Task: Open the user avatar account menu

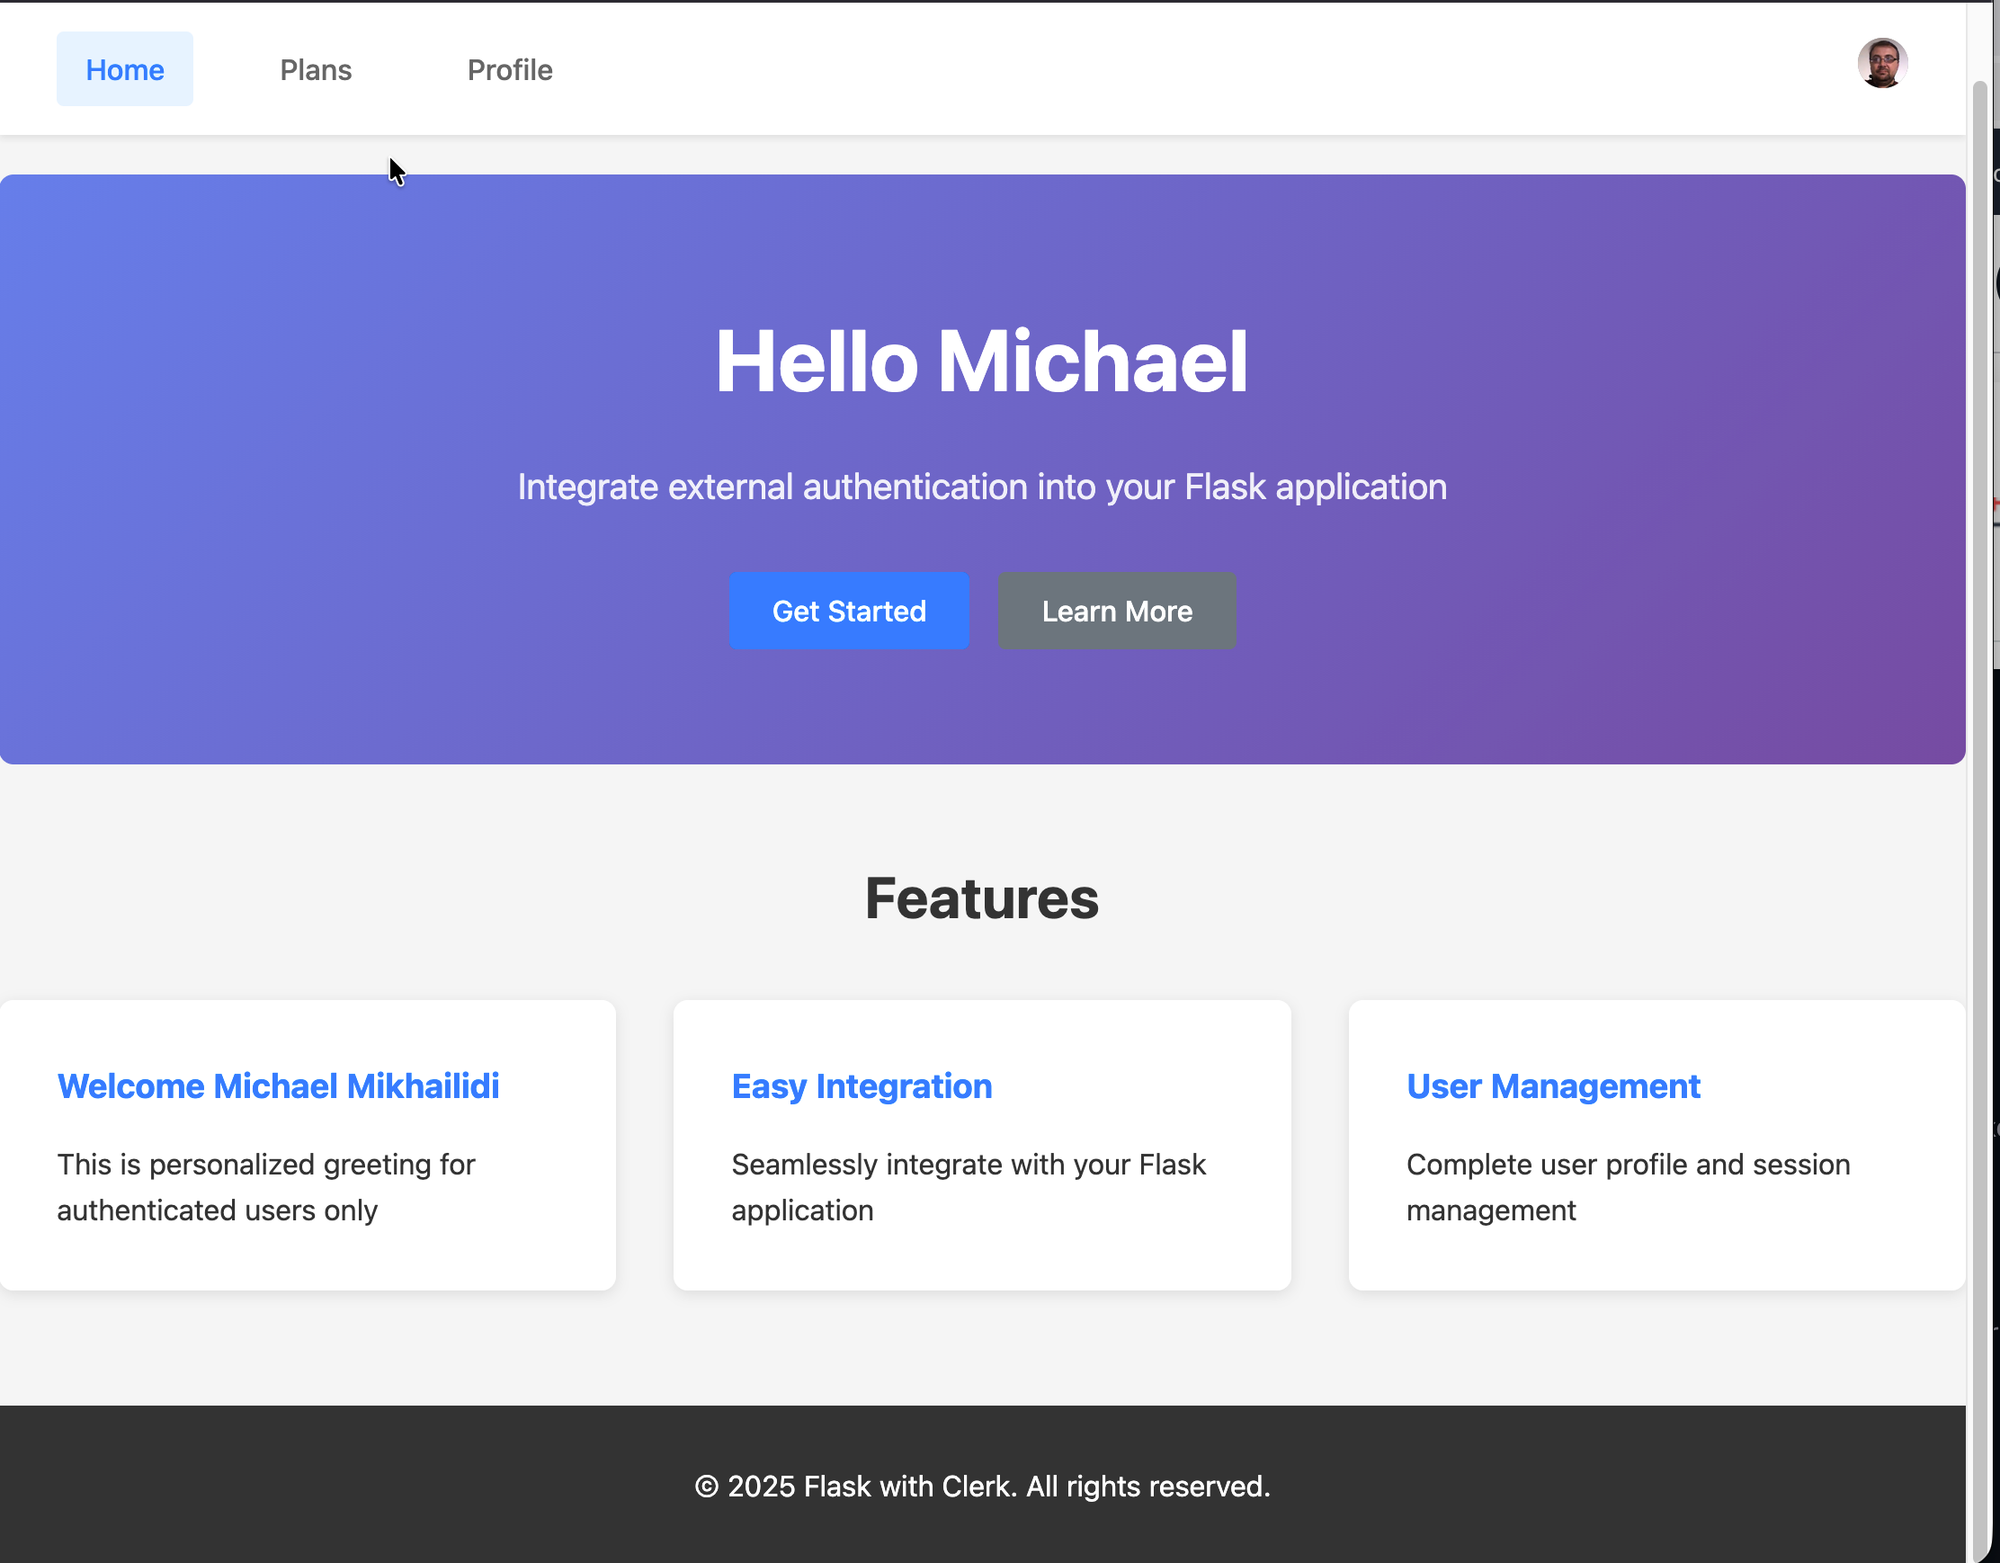Action: tap(1882, 64)
